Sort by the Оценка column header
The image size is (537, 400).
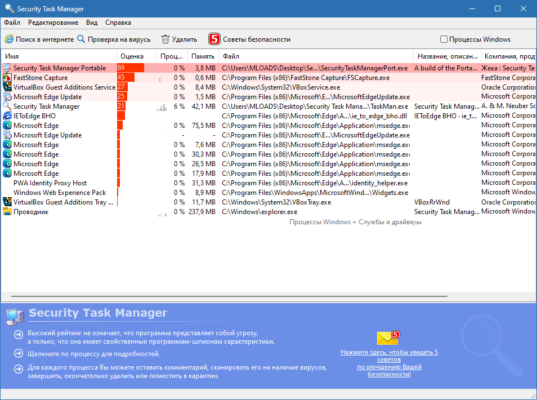[136, 56]
